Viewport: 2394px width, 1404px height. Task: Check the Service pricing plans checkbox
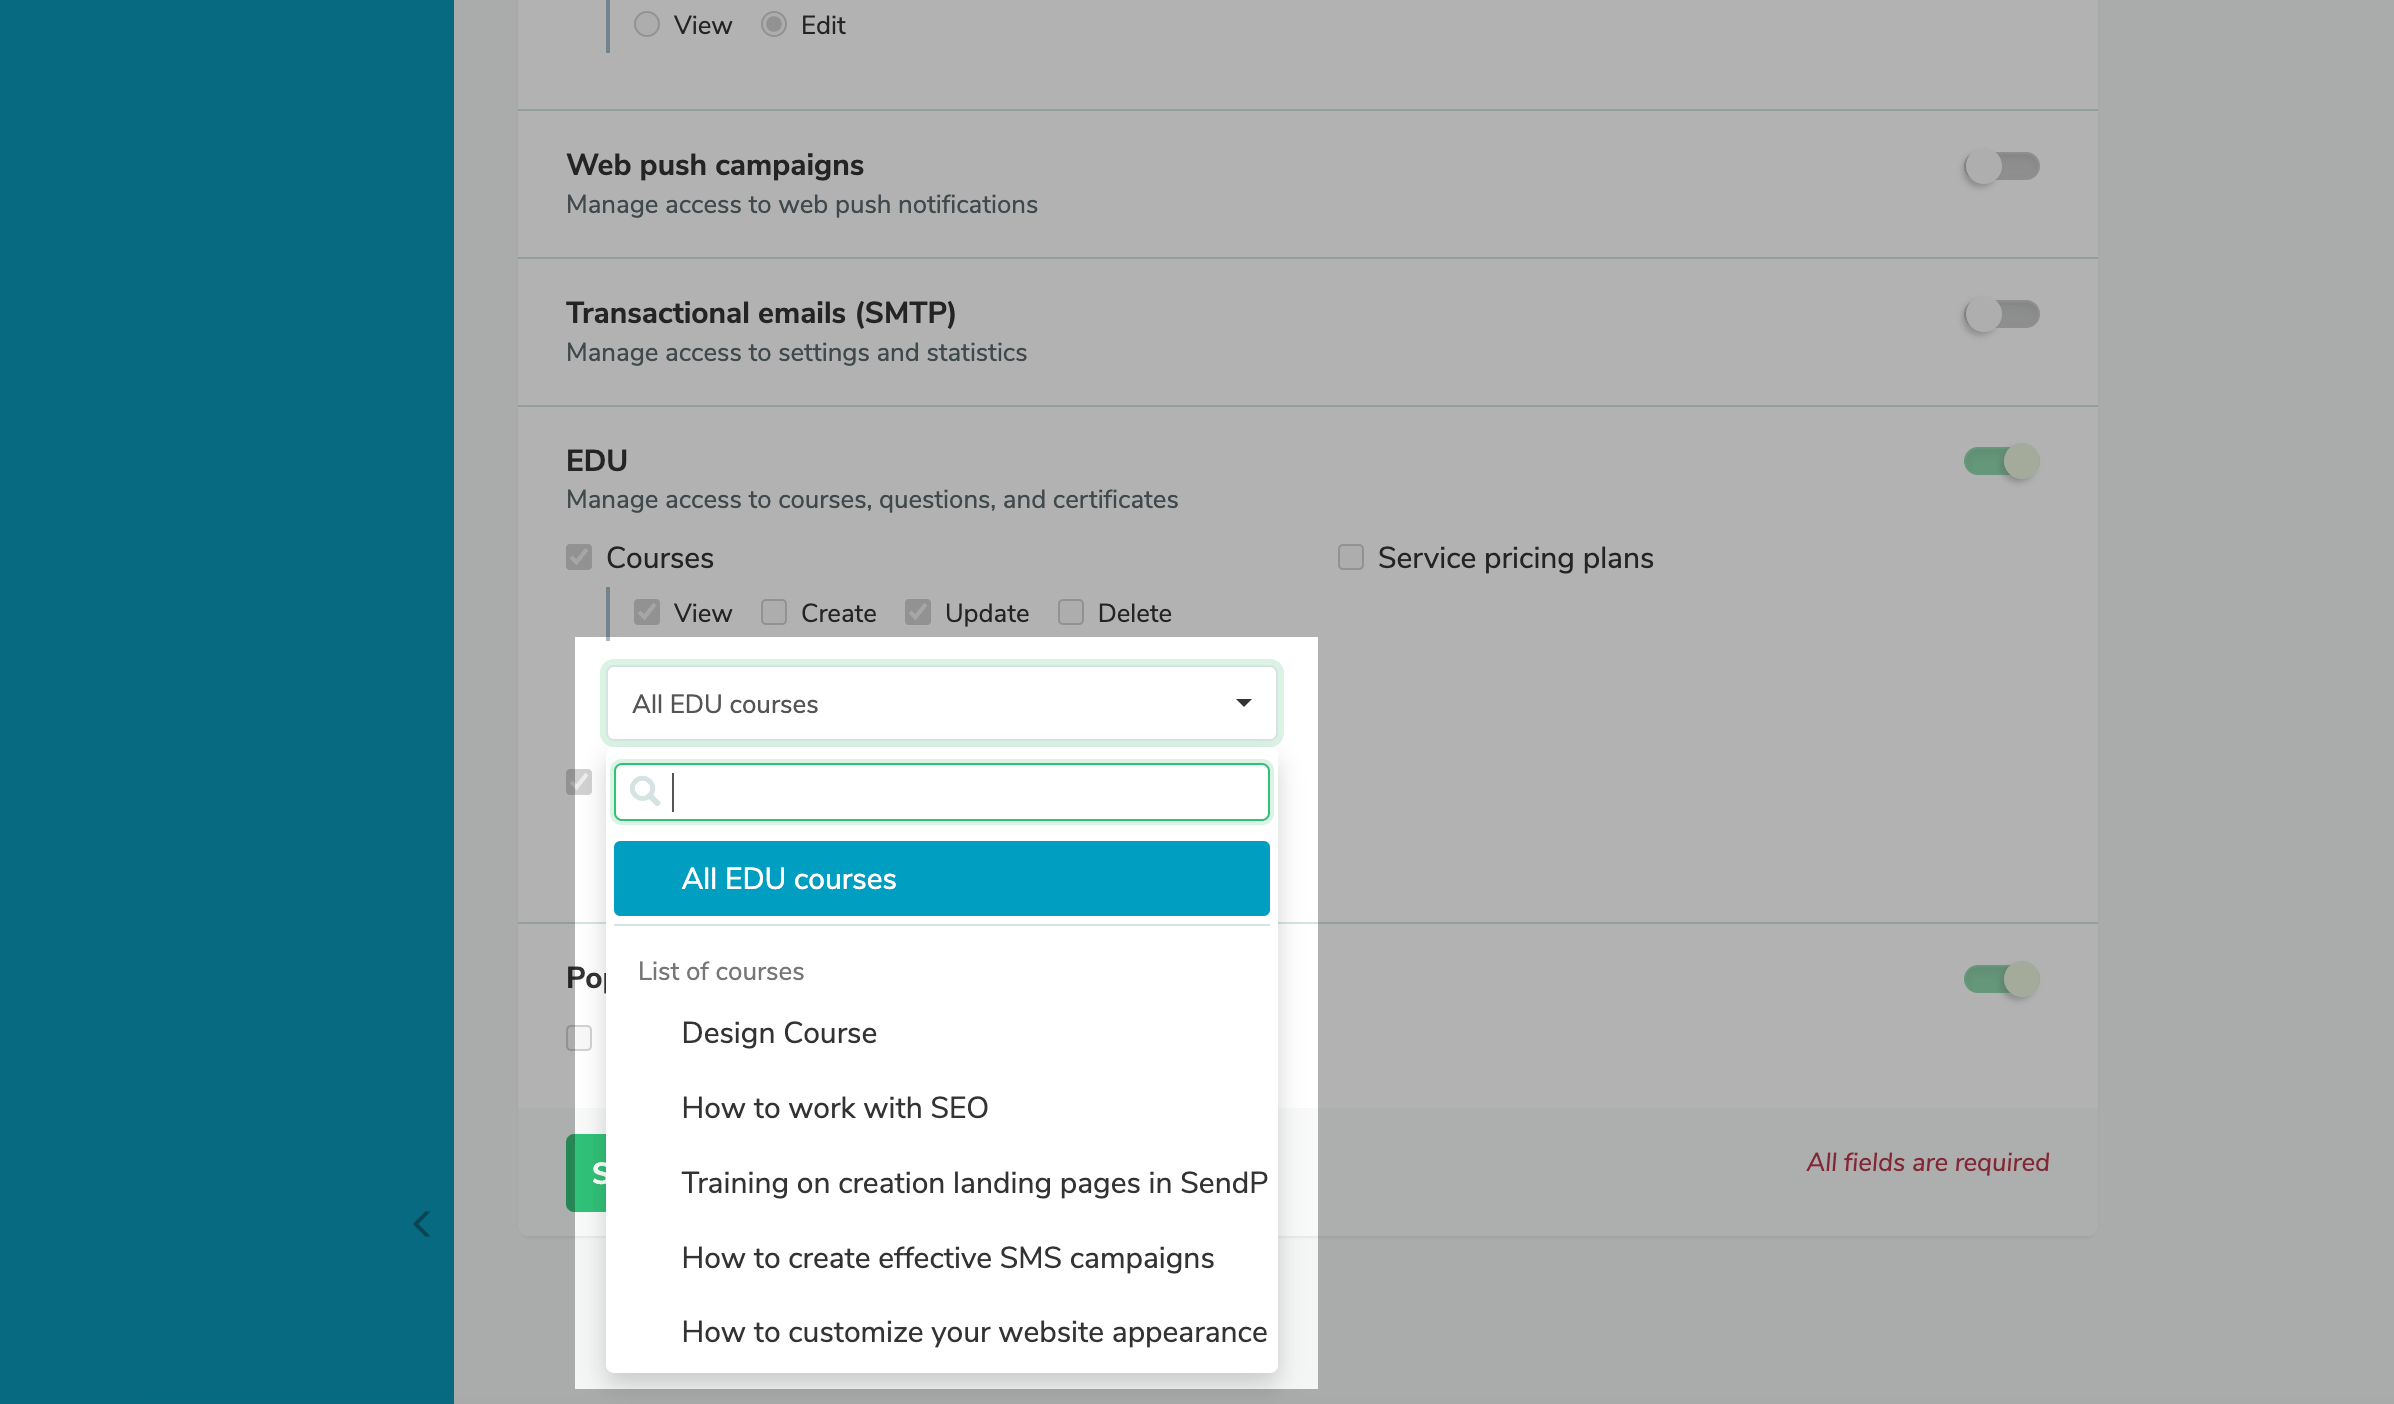1351,557
